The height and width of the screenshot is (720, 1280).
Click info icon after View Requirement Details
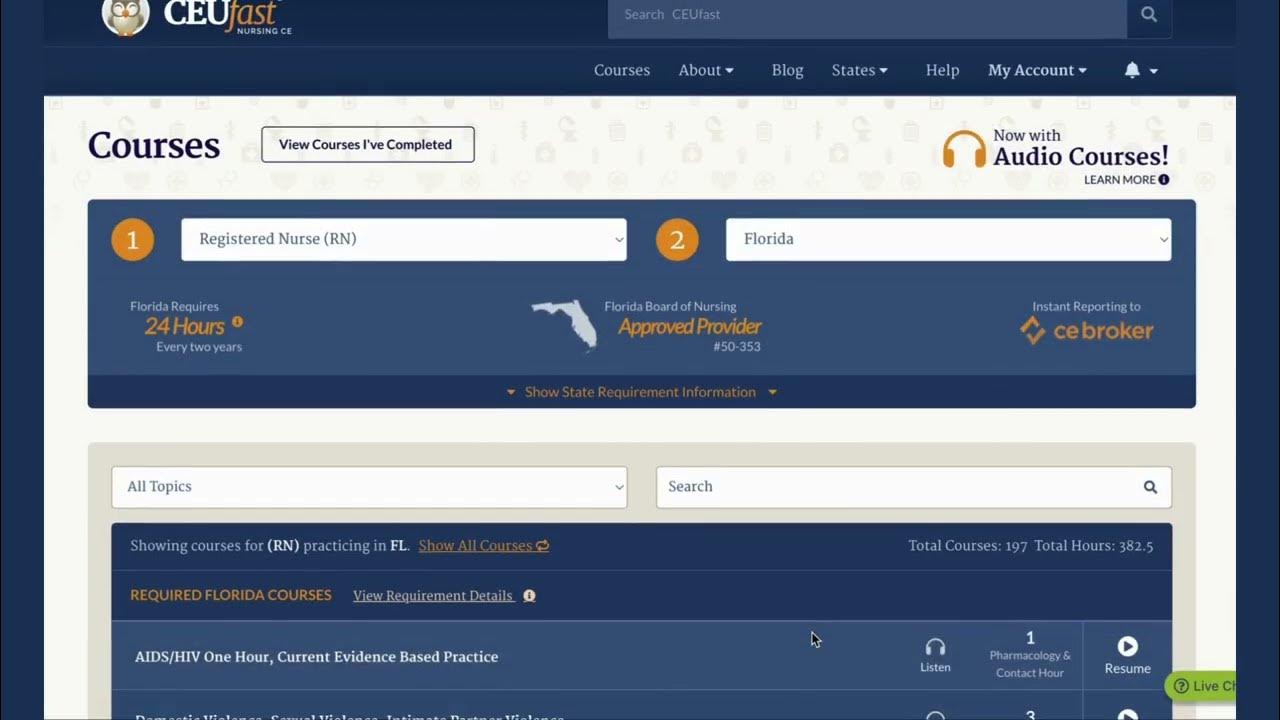click(529, 596)
